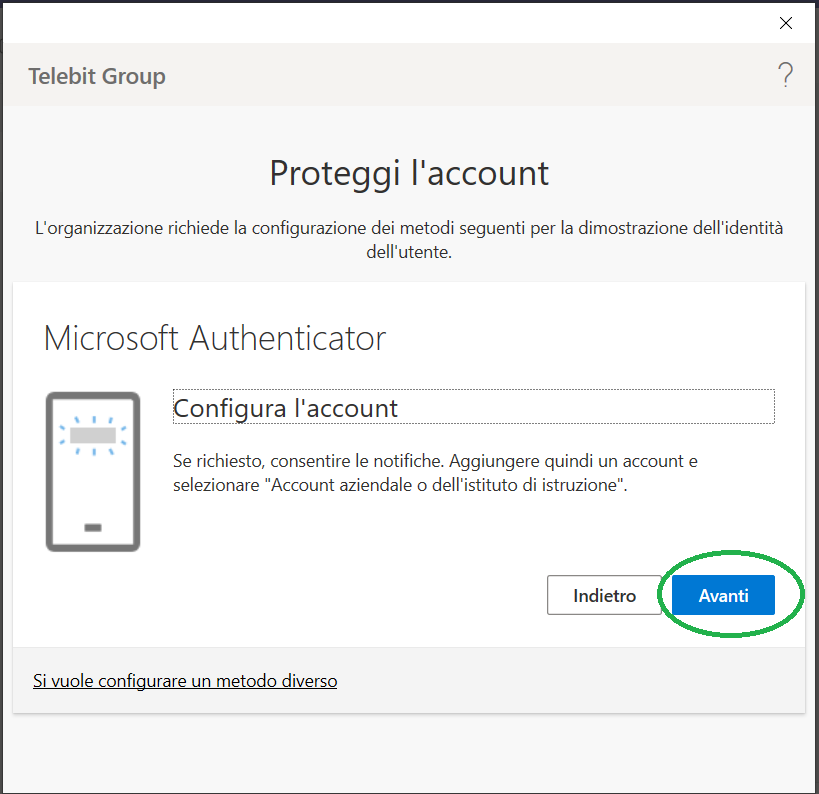
Task: Click the home button on the phone graphic
Action: [92, 527]
